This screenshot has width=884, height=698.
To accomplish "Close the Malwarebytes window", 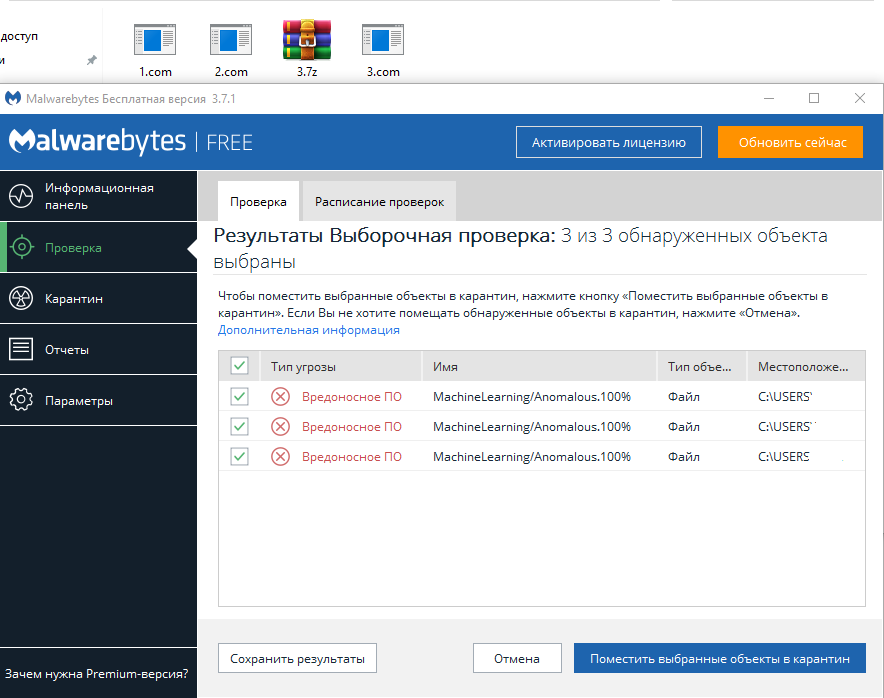I will click(x=860, y=99).
